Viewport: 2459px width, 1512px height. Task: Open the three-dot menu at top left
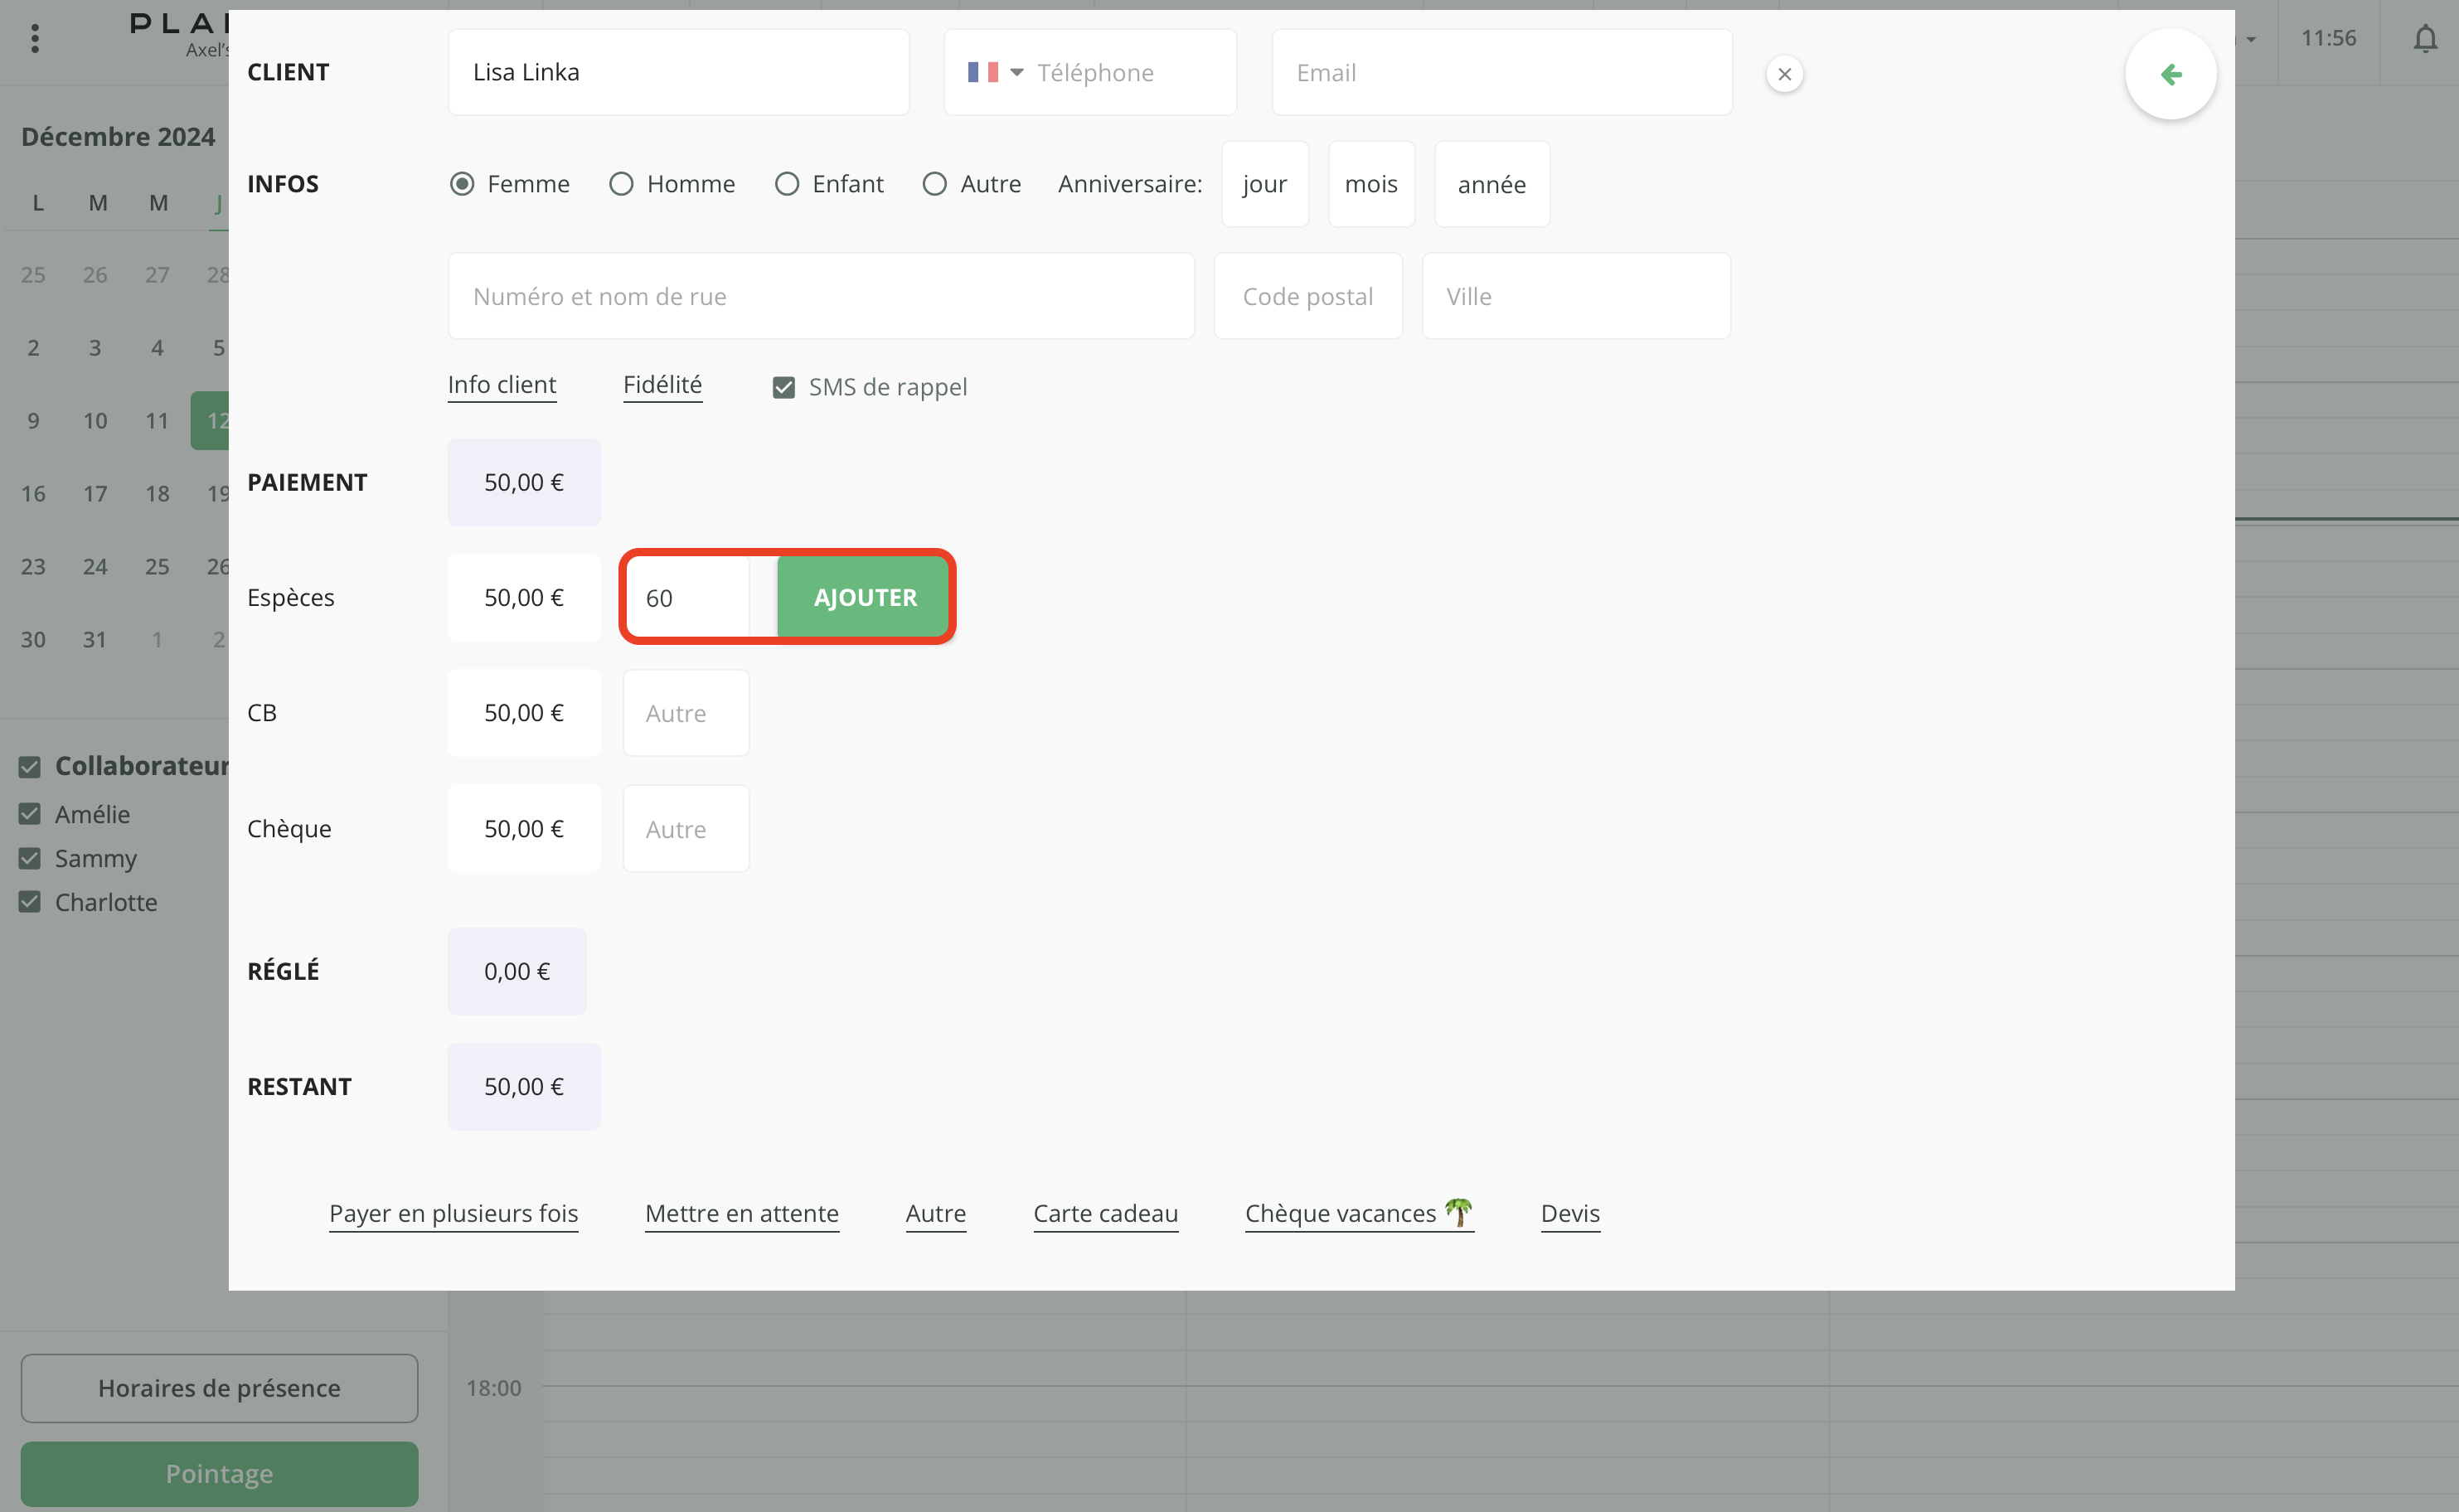pyautogui.click(x=35, y=39)
